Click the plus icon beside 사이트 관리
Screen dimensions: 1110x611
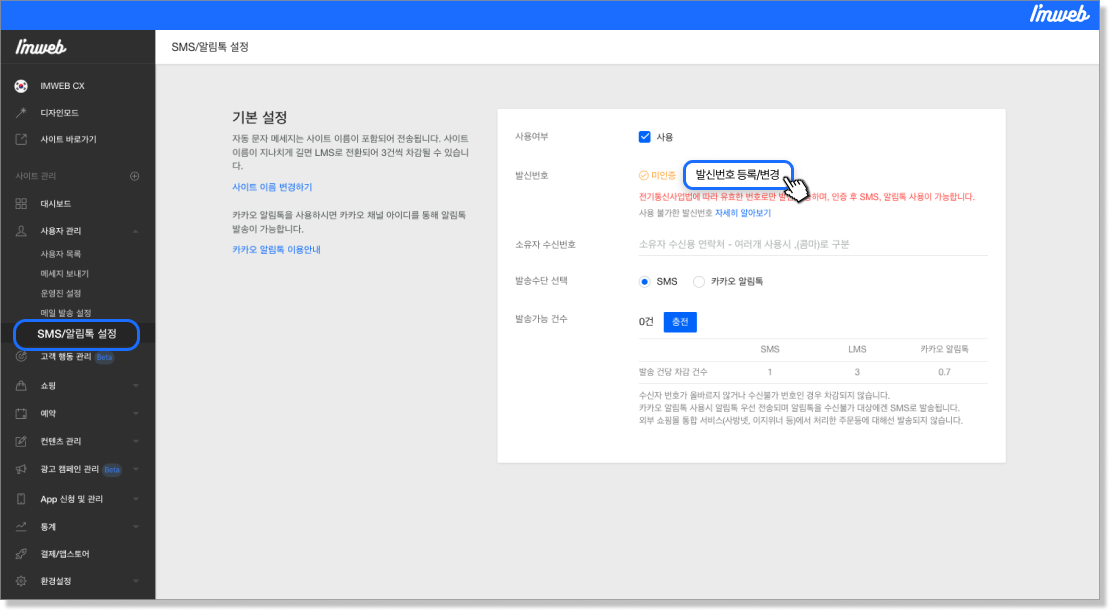pyautogui.click(x=135, y=176)
